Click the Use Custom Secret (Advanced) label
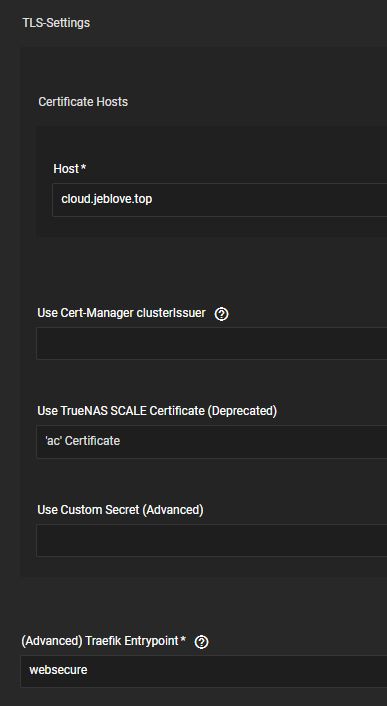387x706 pixels. pyautogui.click(x=120, y=510)
